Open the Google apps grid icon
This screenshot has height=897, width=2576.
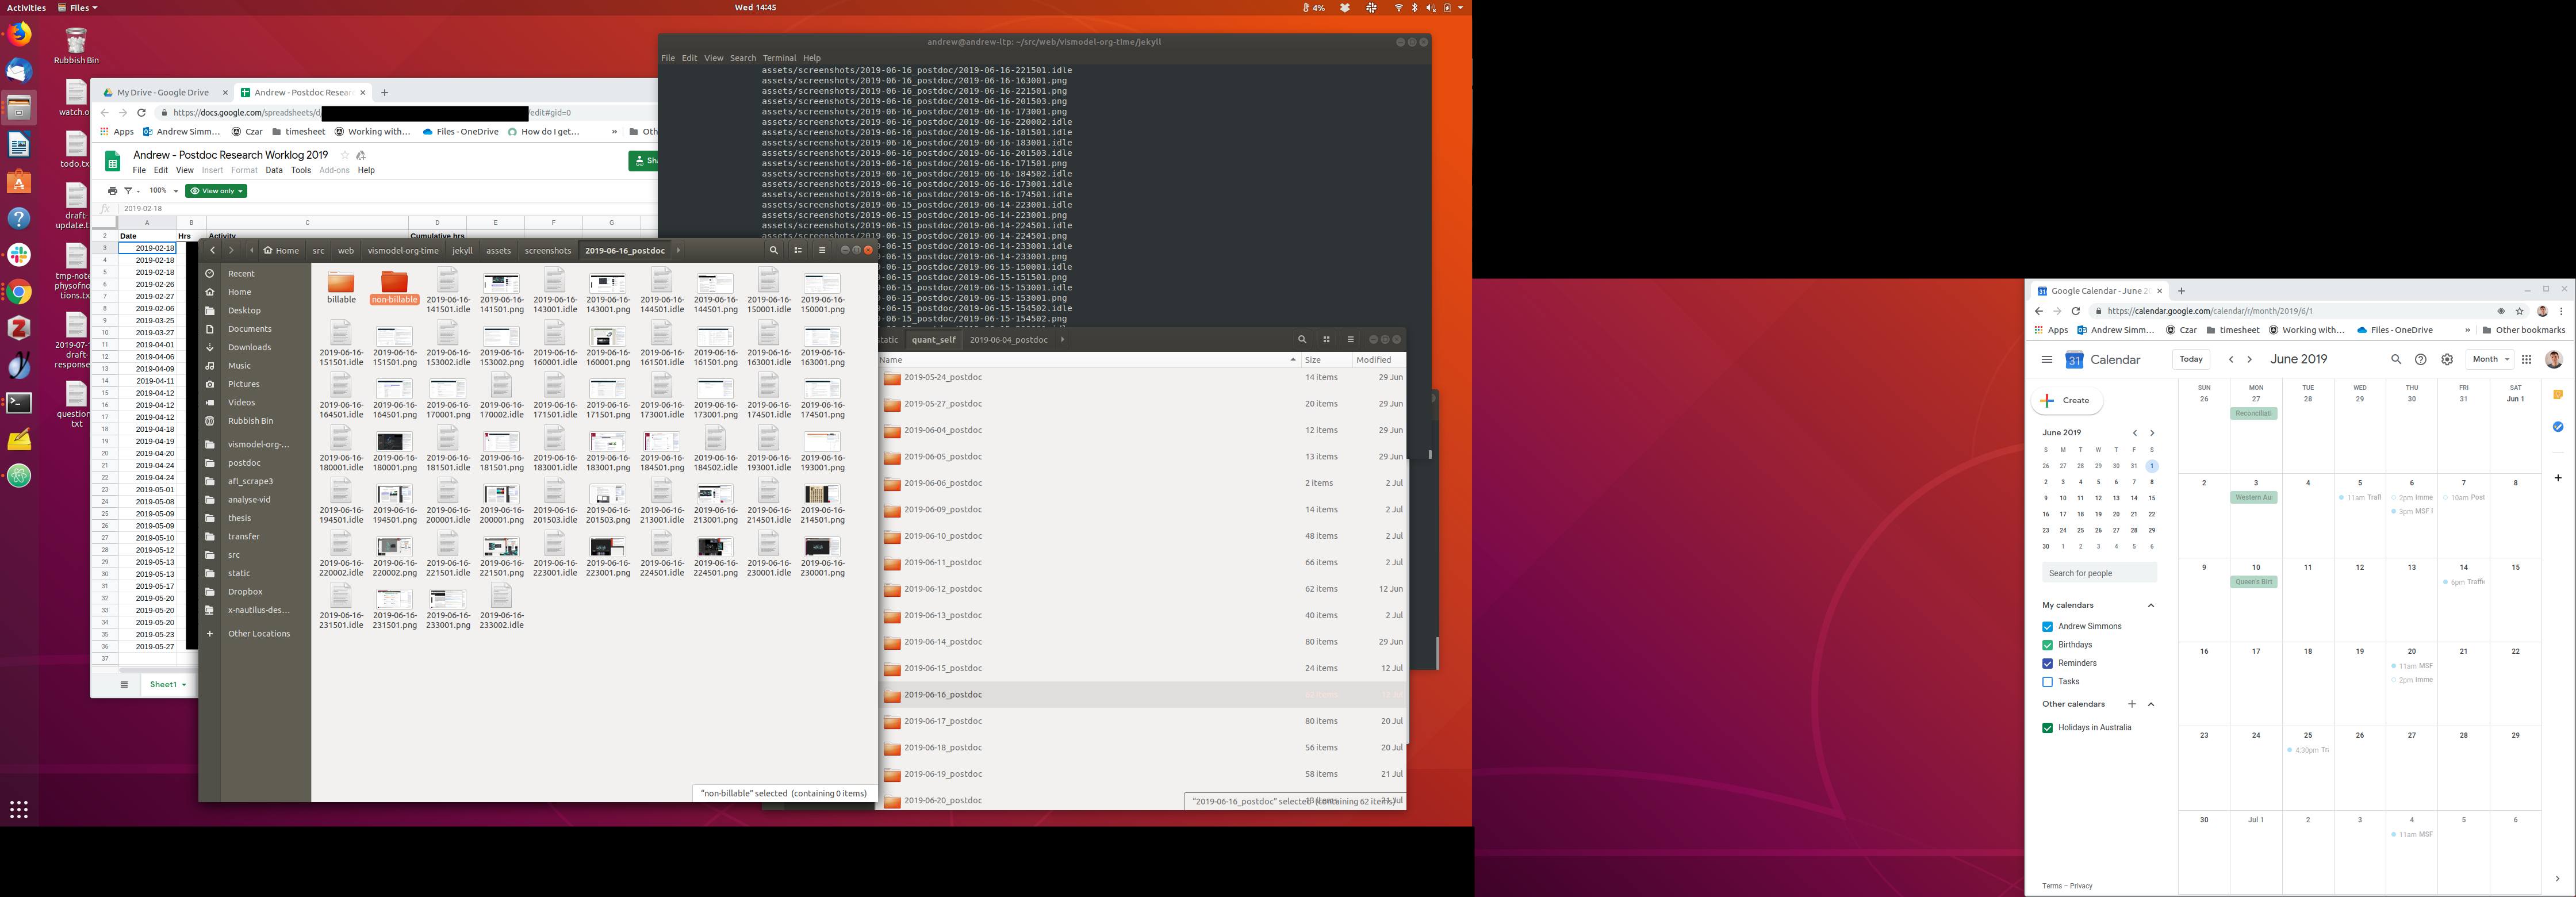[x=2526, y=360]
